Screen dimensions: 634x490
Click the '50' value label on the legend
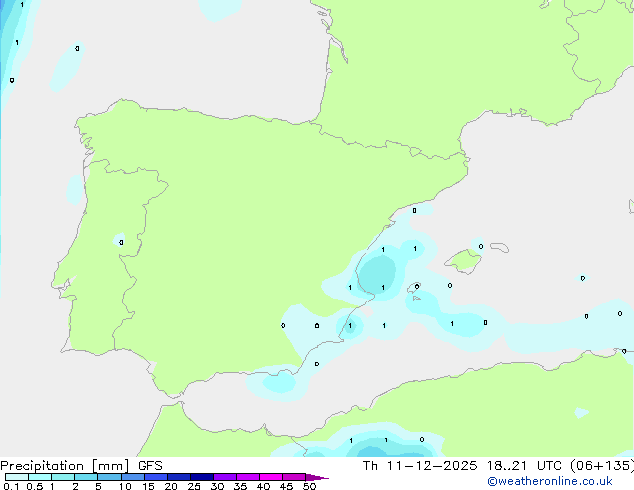pos(309,487)
